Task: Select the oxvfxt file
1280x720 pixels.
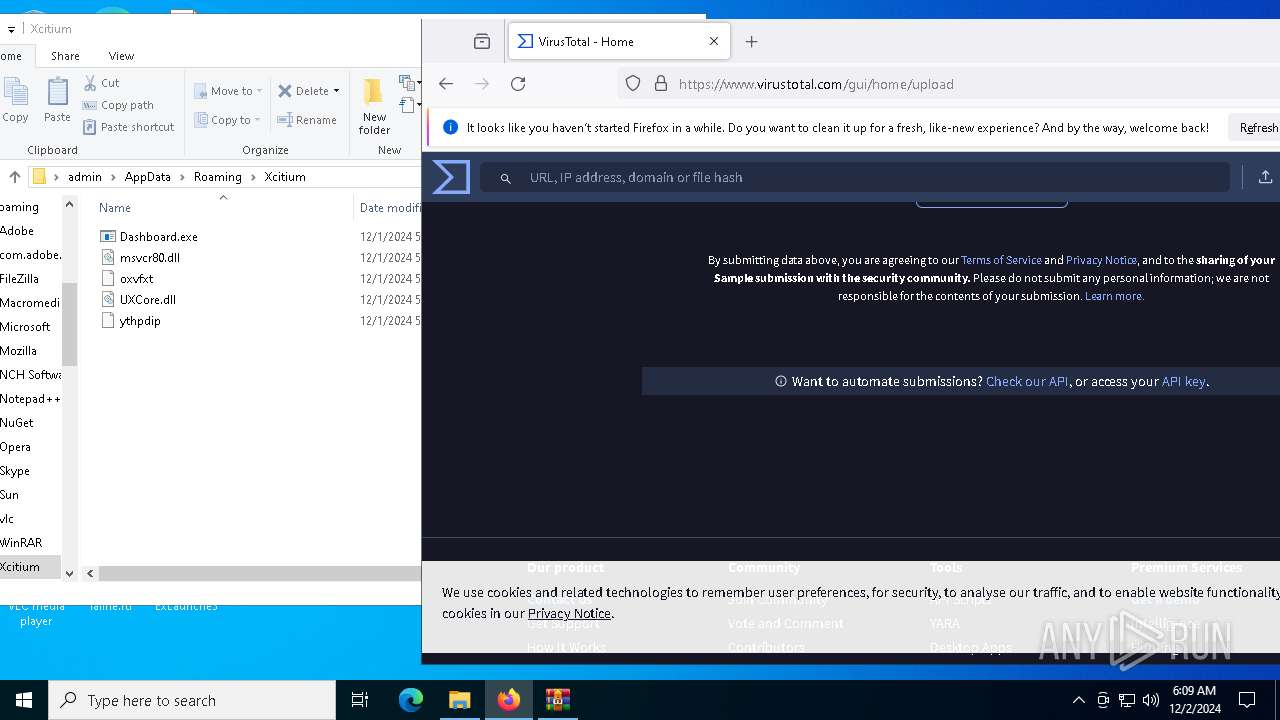Action: click(127, 279)
